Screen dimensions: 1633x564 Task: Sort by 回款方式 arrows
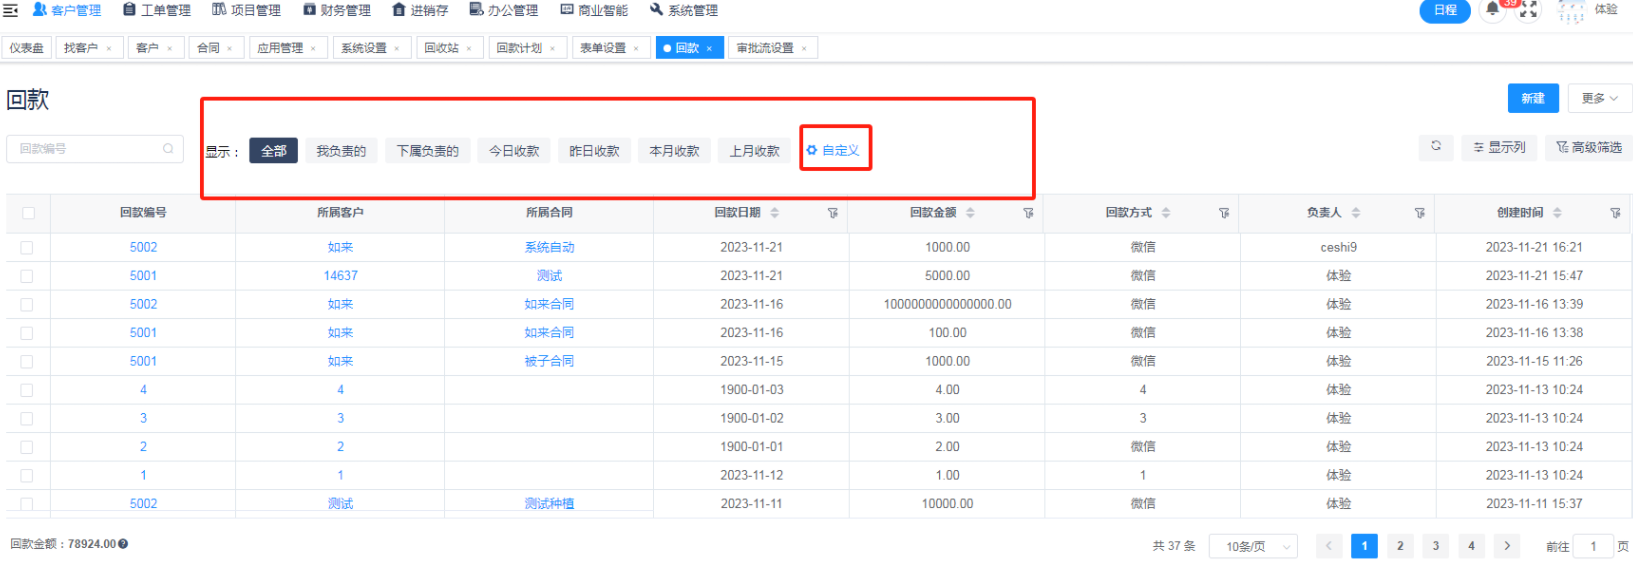(x=1166, y=213)
